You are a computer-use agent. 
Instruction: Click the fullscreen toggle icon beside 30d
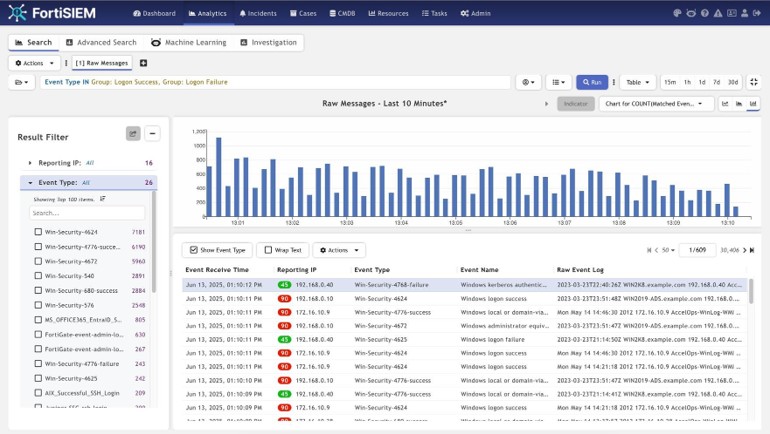[x=753, y=82]
